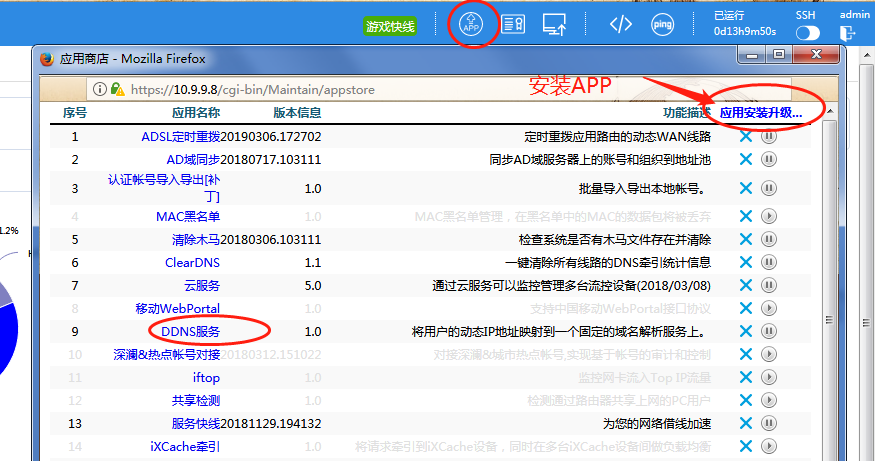Open the iftop app link
This screenshot has height=461, width=875.
[206, 378]
